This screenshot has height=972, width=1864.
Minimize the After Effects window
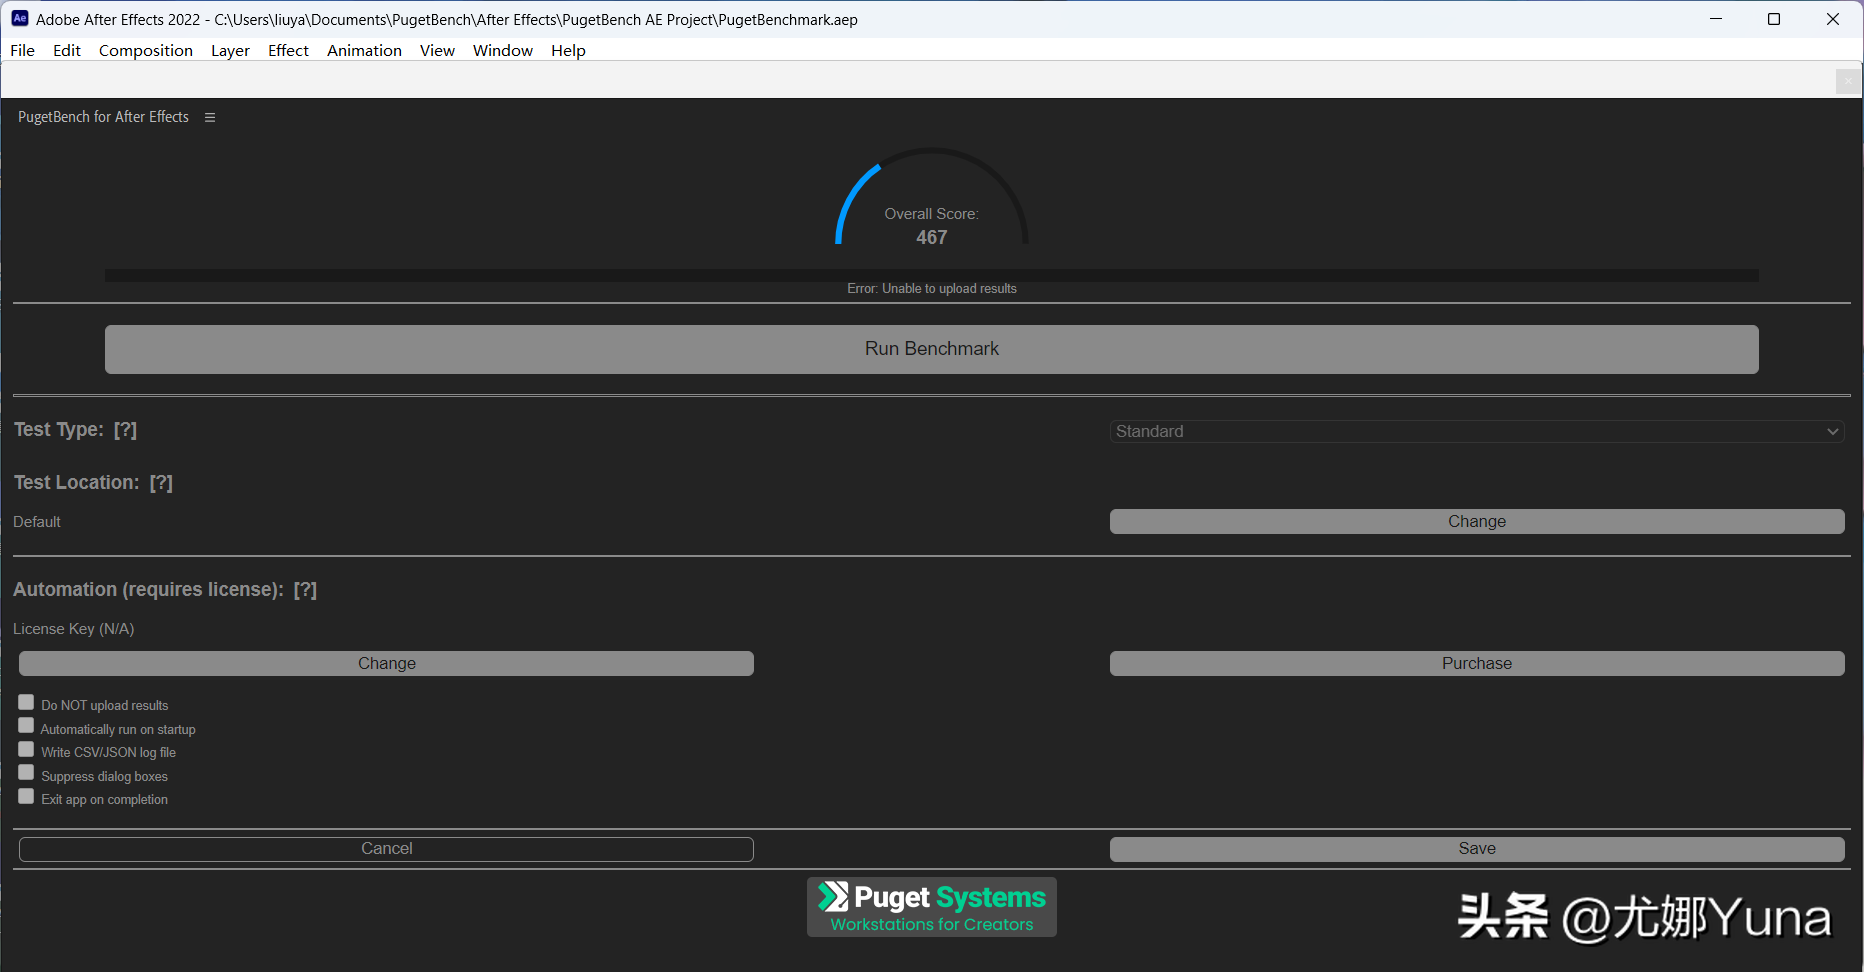[1716, 19]
